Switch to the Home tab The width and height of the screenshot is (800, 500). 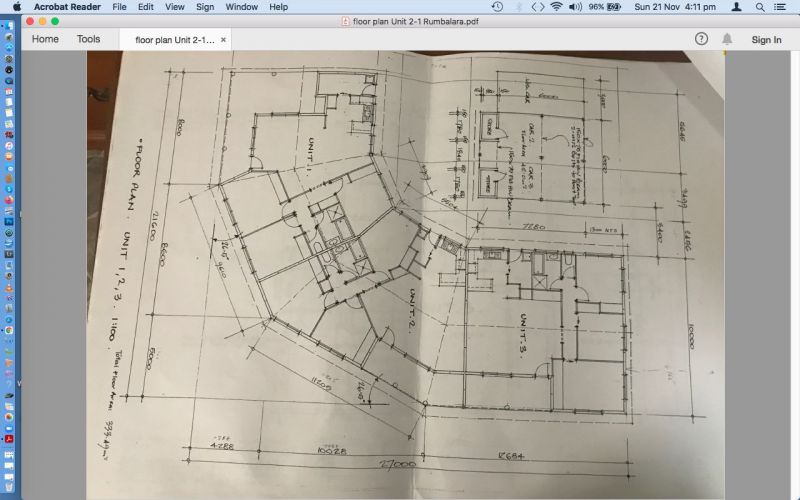click(x=45, y=39)
